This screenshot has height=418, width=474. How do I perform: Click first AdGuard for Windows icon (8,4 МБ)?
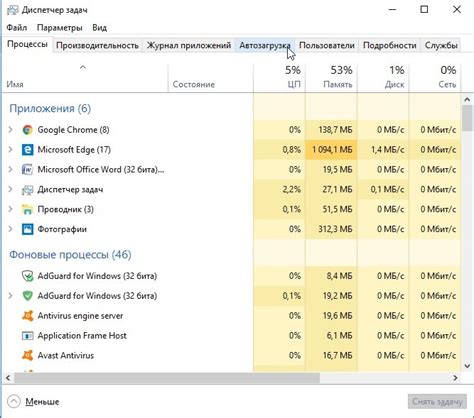tap(27, 276)
